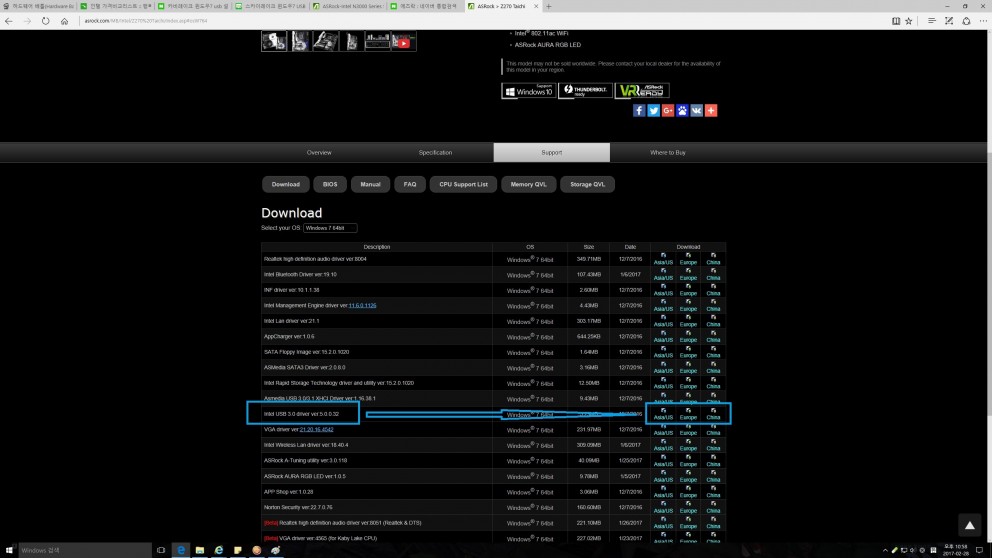The image size is (992, 558).
Task: Open Intel Management Engine version 11.6.0.1126 link
Action: click(x=362, y=306)
